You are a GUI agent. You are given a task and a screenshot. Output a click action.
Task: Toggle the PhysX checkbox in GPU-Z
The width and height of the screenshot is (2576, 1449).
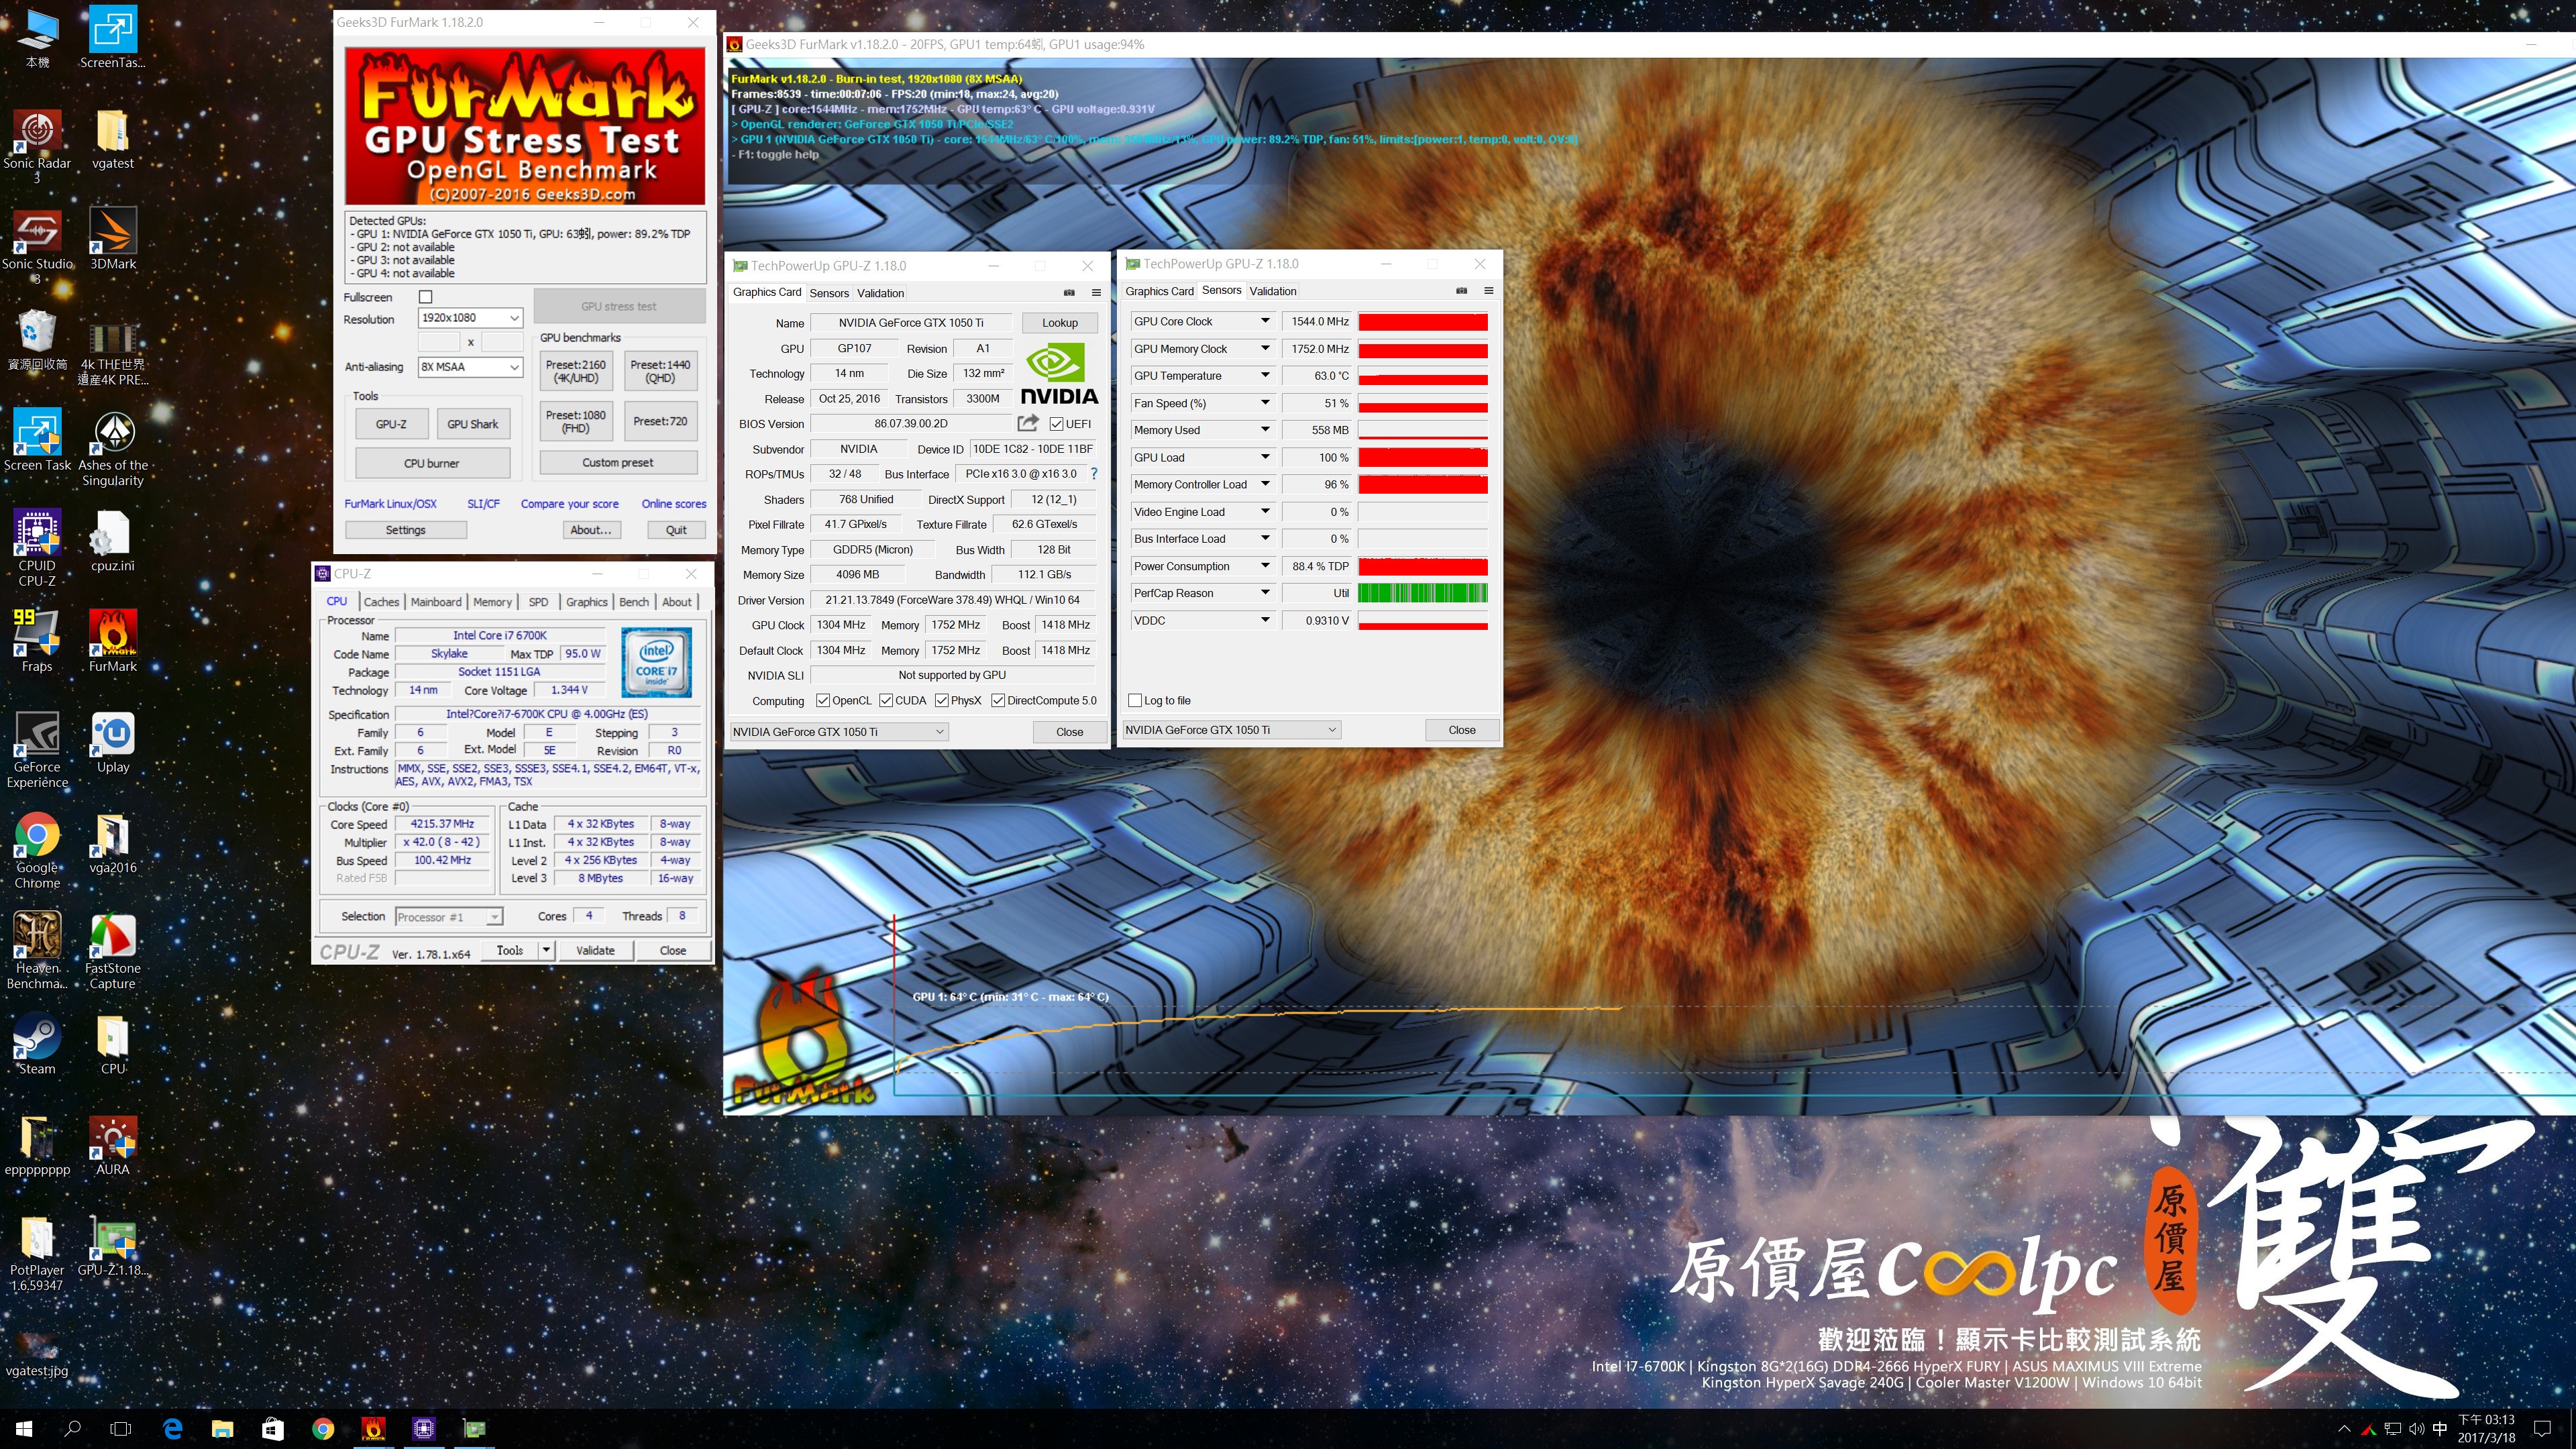click(x=941, y=701)
